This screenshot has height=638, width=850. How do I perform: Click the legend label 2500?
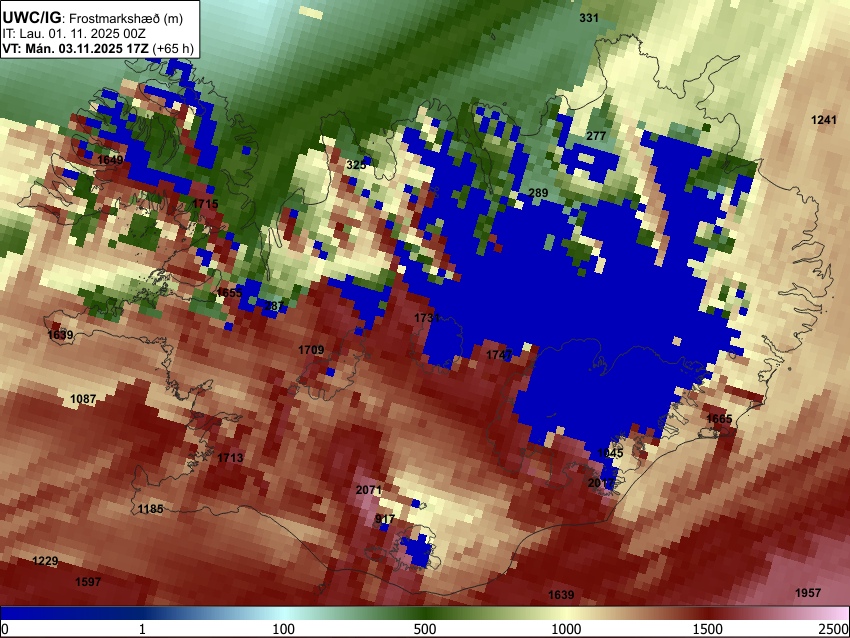834,629
